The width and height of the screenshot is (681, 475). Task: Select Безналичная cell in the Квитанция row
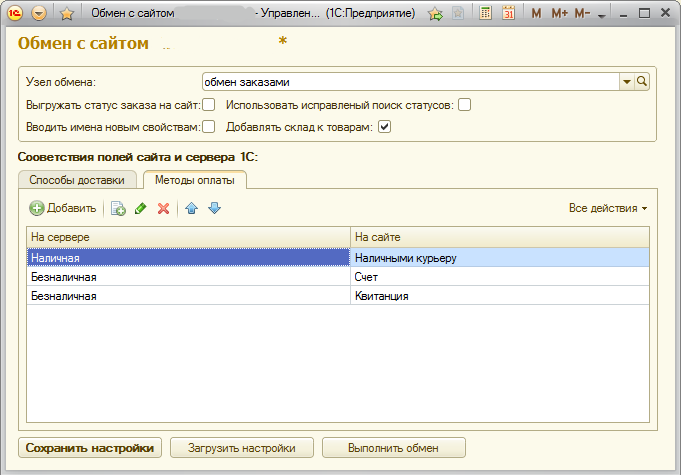(x=188, y=296)
